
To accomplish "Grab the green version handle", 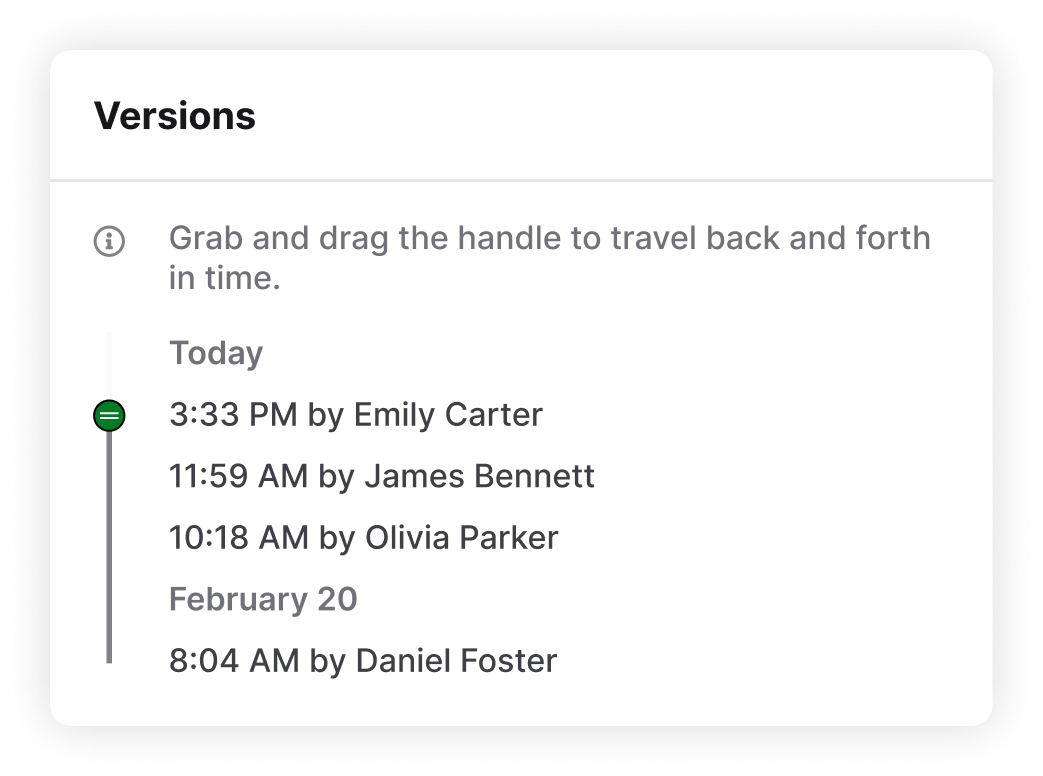I will (109, 416).
